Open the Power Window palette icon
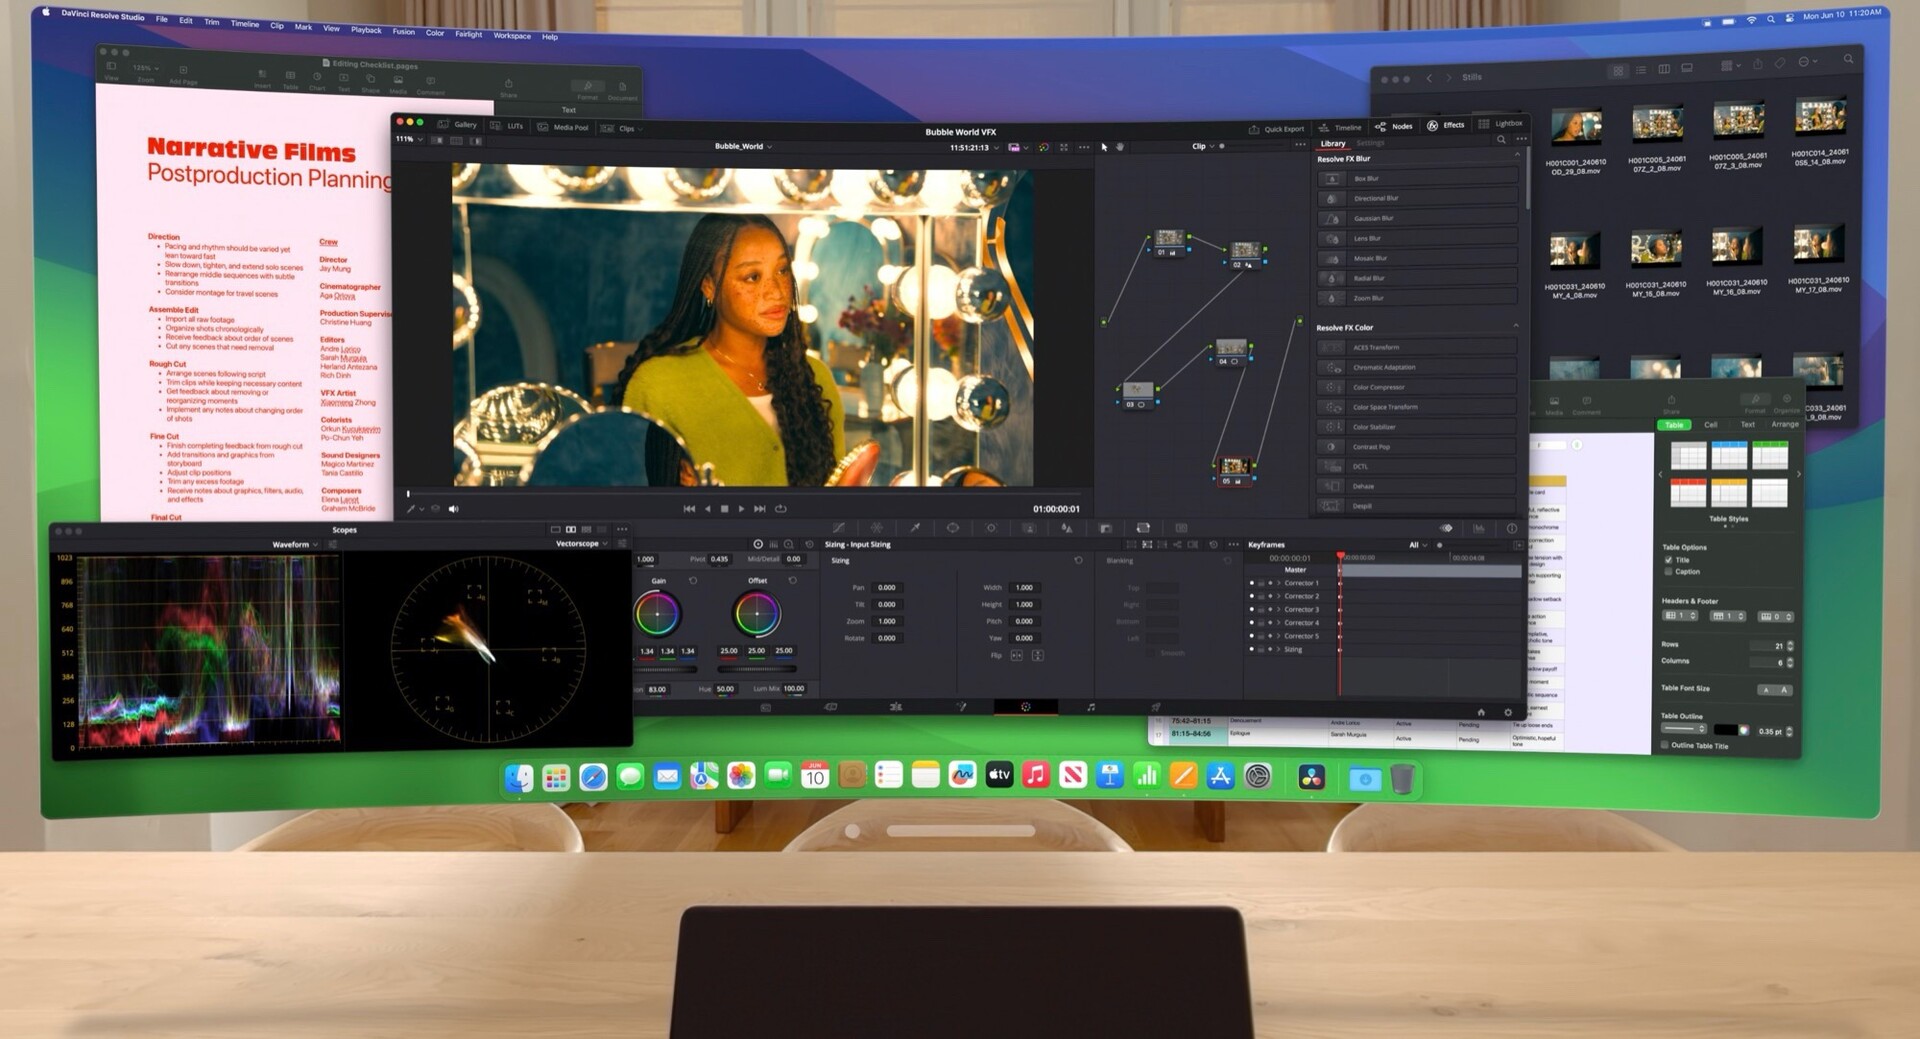Screen dimensions: 1920x1039 (x=953, y=528)
